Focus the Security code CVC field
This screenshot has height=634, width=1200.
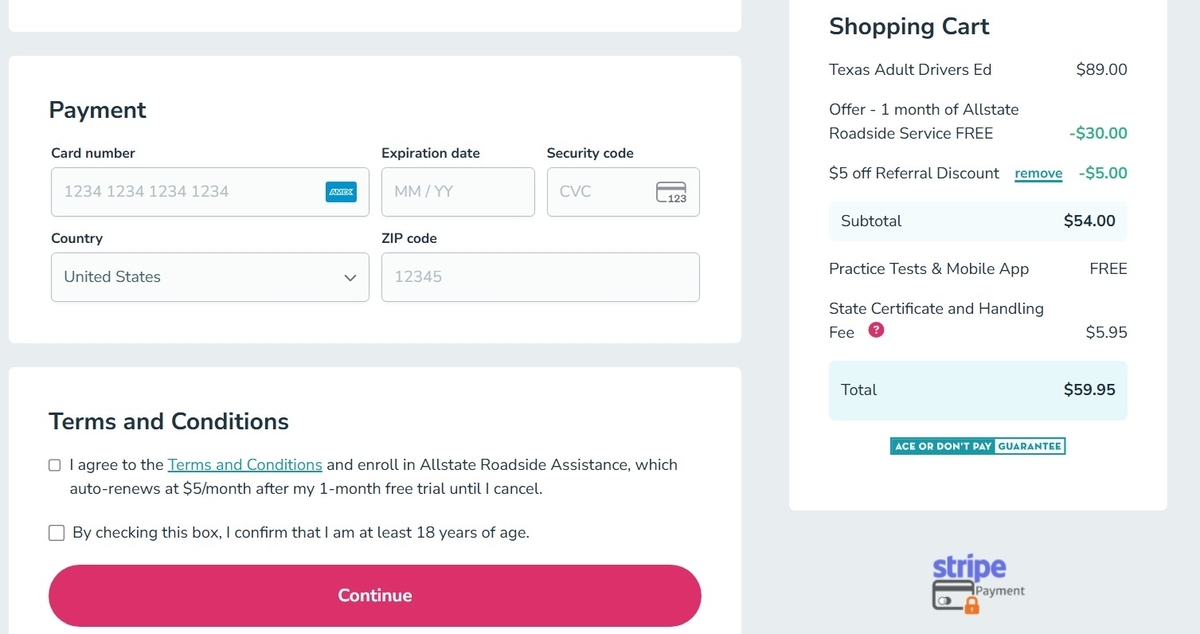pos(623,192)
